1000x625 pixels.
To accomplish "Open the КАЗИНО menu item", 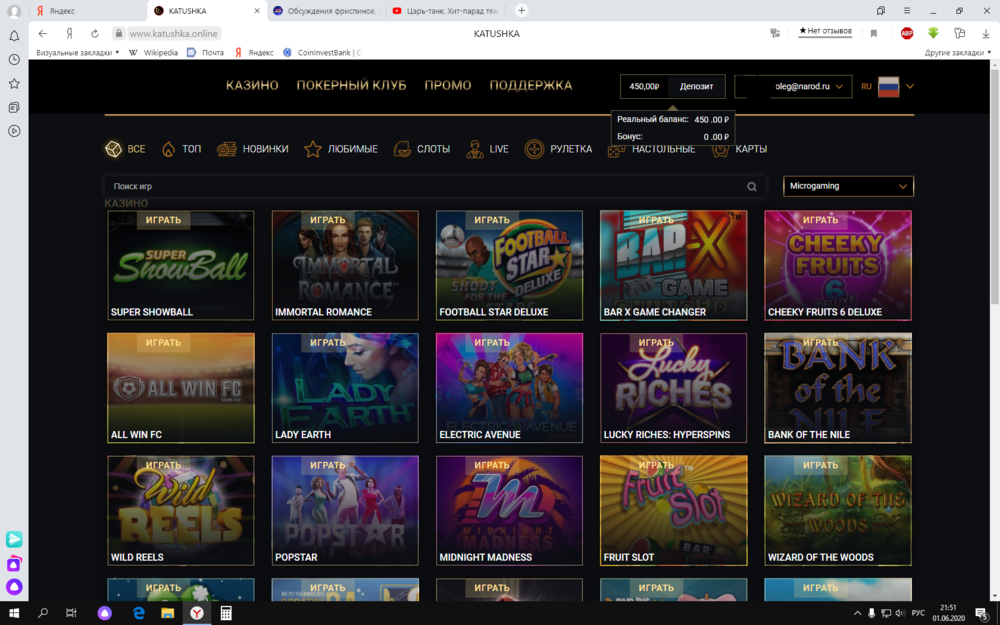I will [252, 85].
